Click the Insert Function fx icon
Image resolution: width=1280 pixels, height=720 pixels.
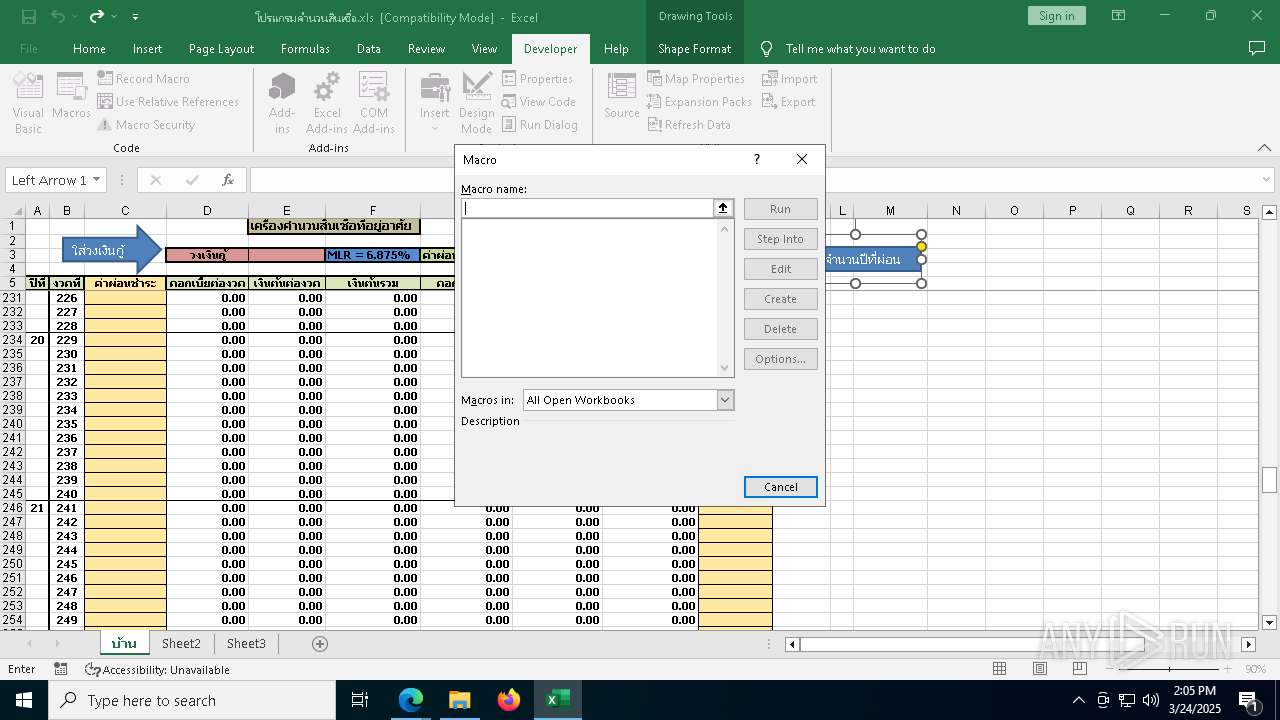pyautogui.click(x=228, y=180)
